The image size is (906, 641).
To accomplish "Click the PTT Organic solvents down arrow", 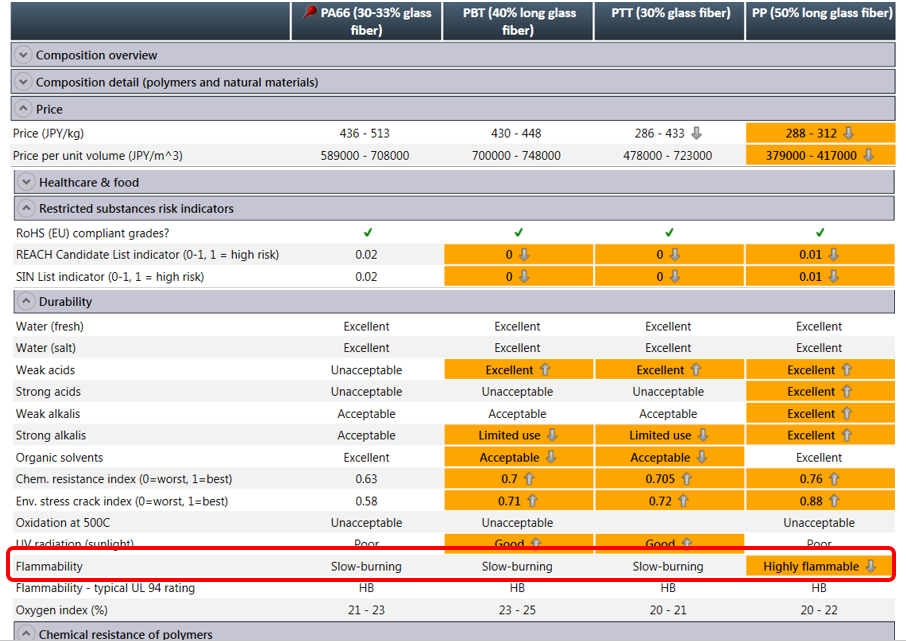I will click(x=701, y=457).
